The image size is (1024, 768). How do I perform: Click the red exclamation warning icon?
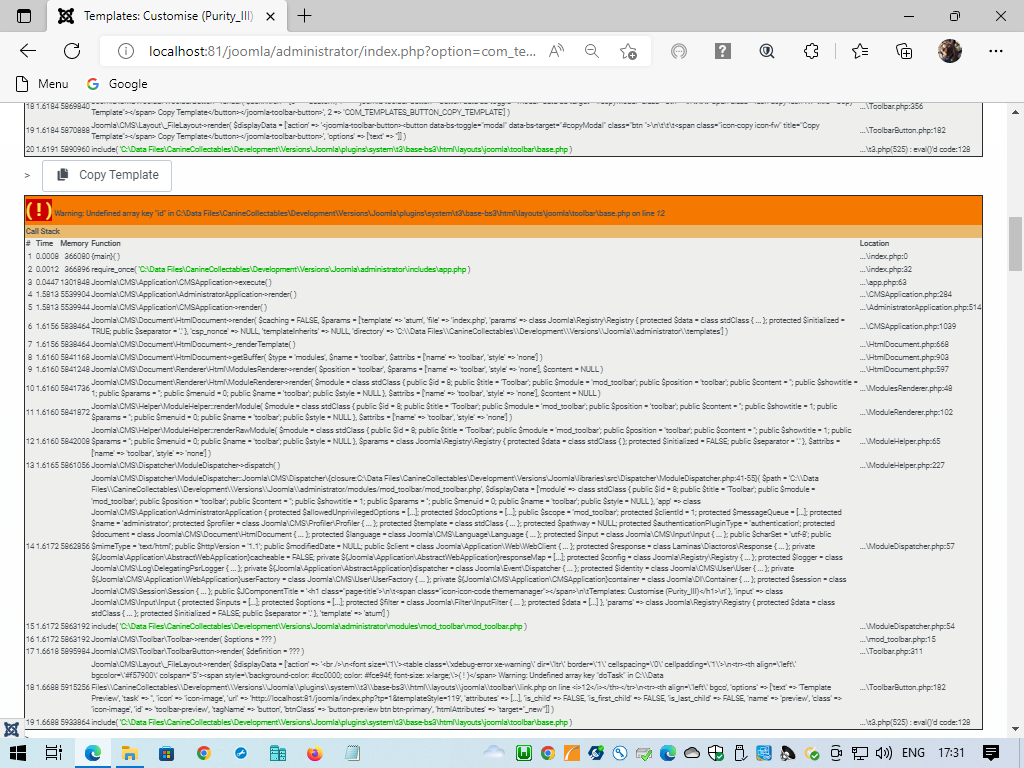coord(39,210)
